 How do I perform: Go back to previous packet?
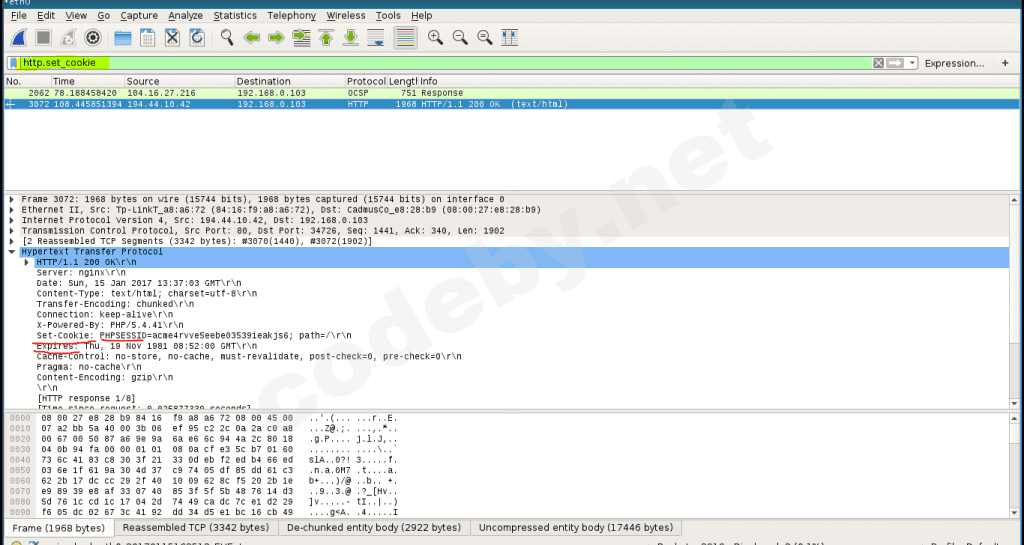(x=251, y=38)
